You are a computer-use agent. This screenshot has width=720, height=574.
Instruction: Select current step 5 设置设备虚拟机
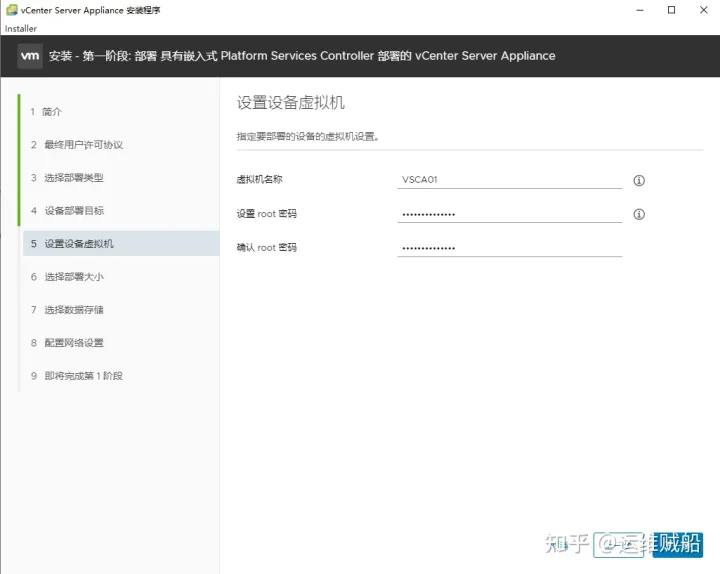pyautogui.click(x=79, y=244)
